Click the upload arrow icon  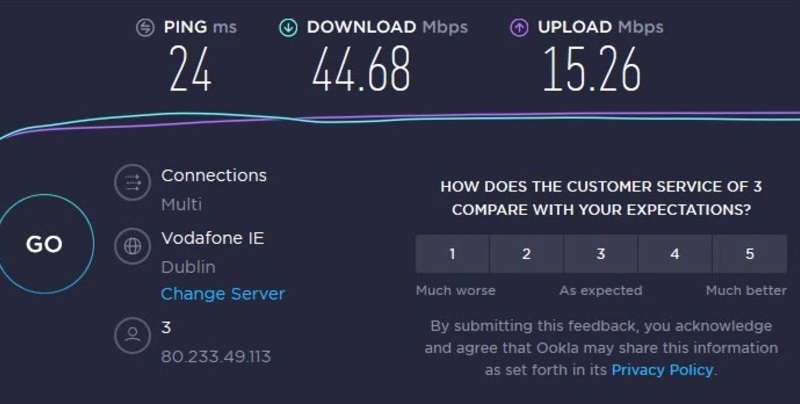[x=519, y=28]
